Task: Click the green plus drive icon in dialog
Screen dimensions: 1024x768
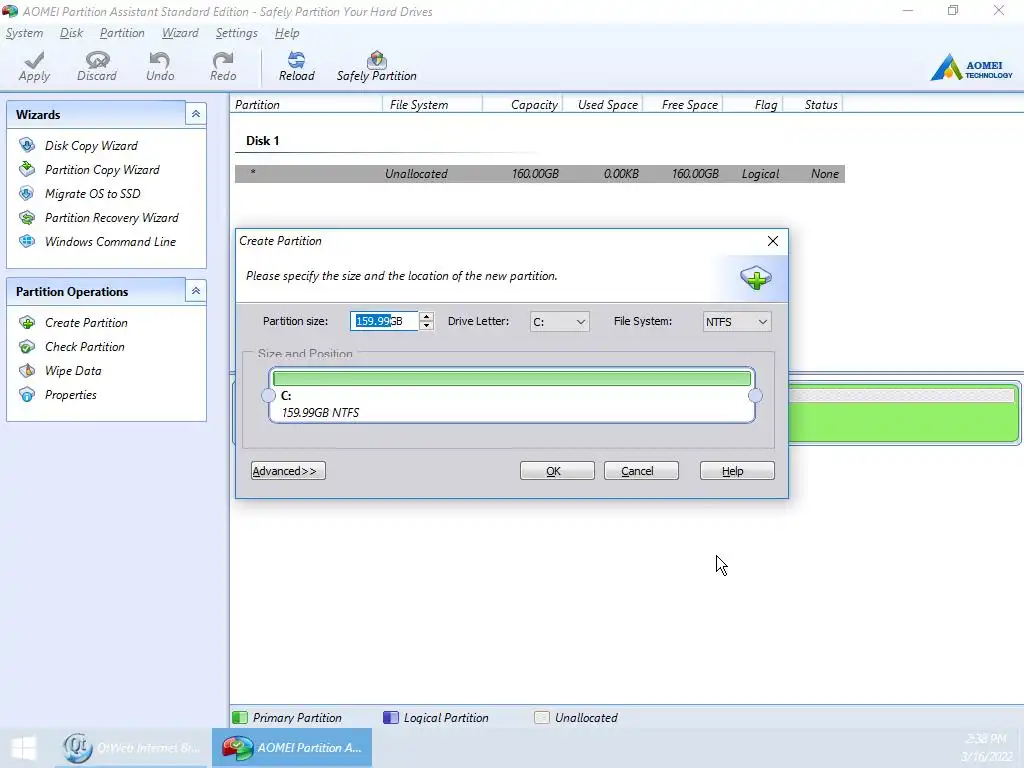Action: [756, 278]
